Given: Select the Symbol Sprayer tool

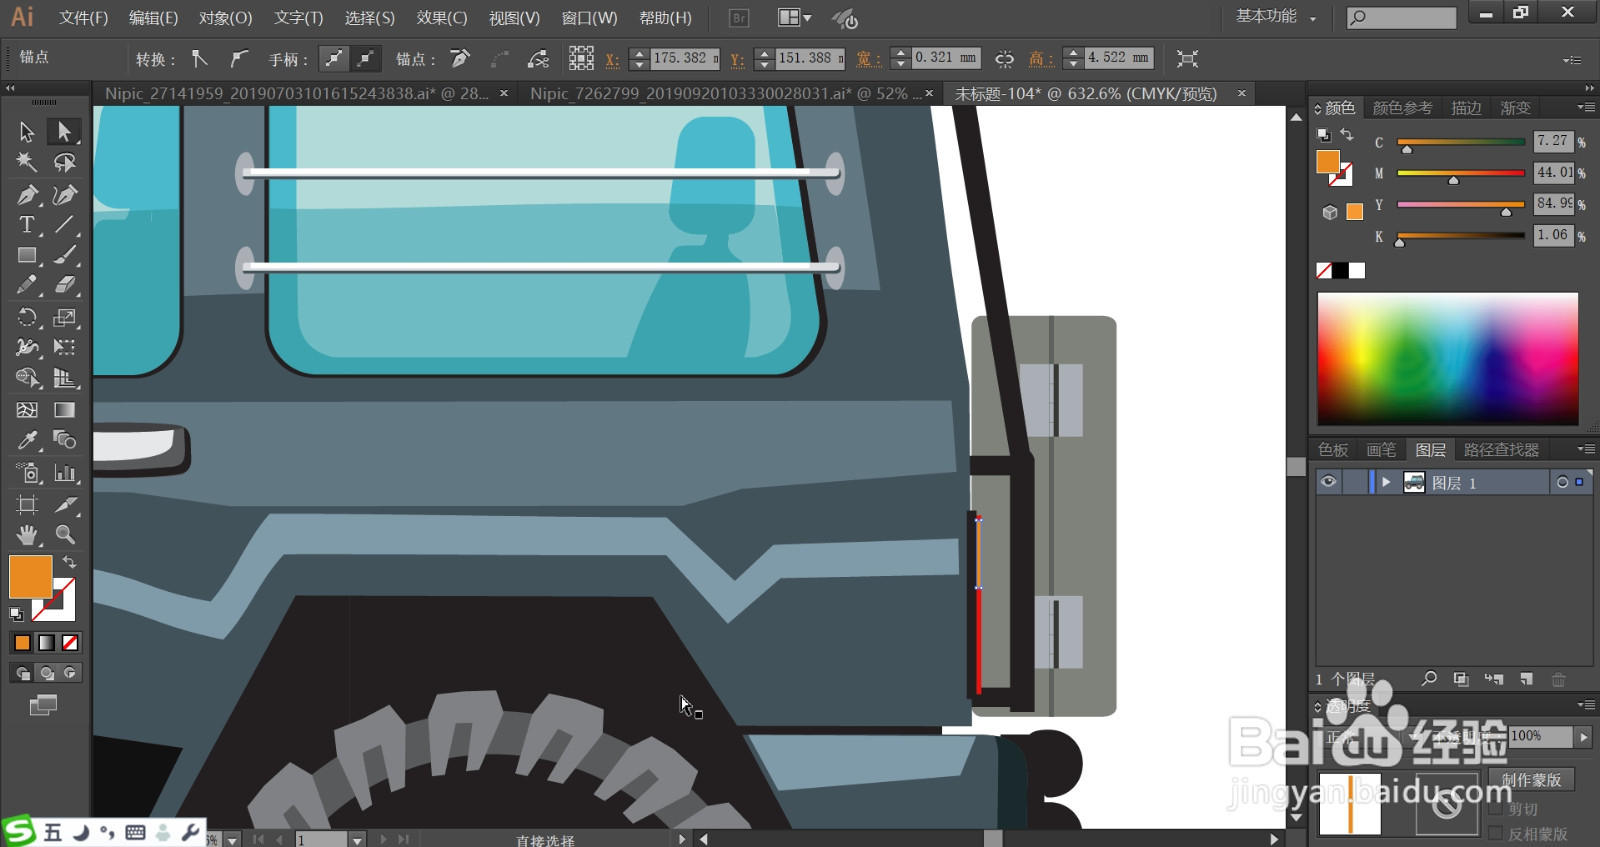Looking at the screenshot, I should (27, 472).
